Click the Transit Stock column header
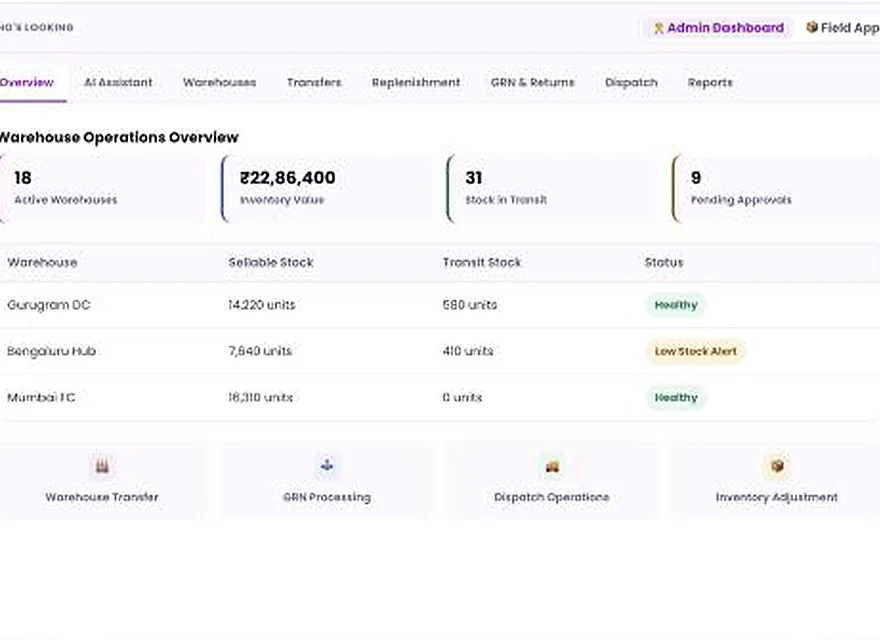 click(482, 262)
